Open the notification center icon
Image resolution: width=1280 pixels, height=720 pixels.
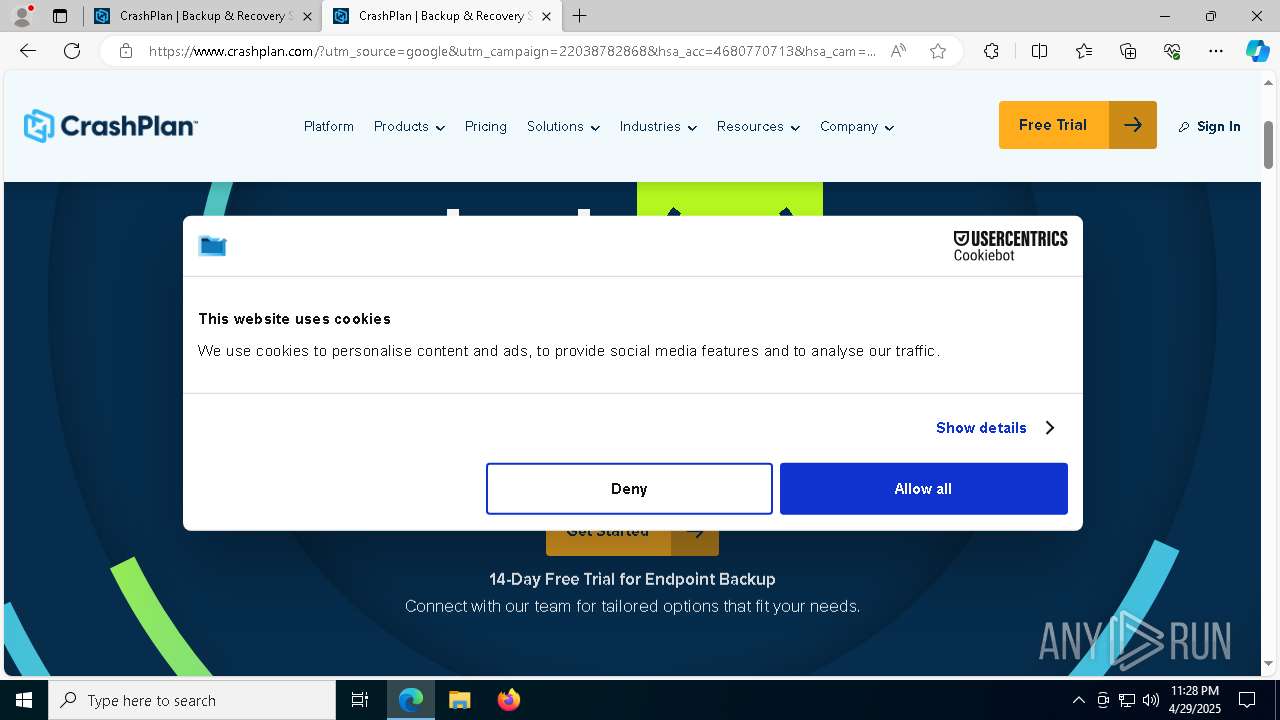pyautogui.click(x=1247, y=700)
